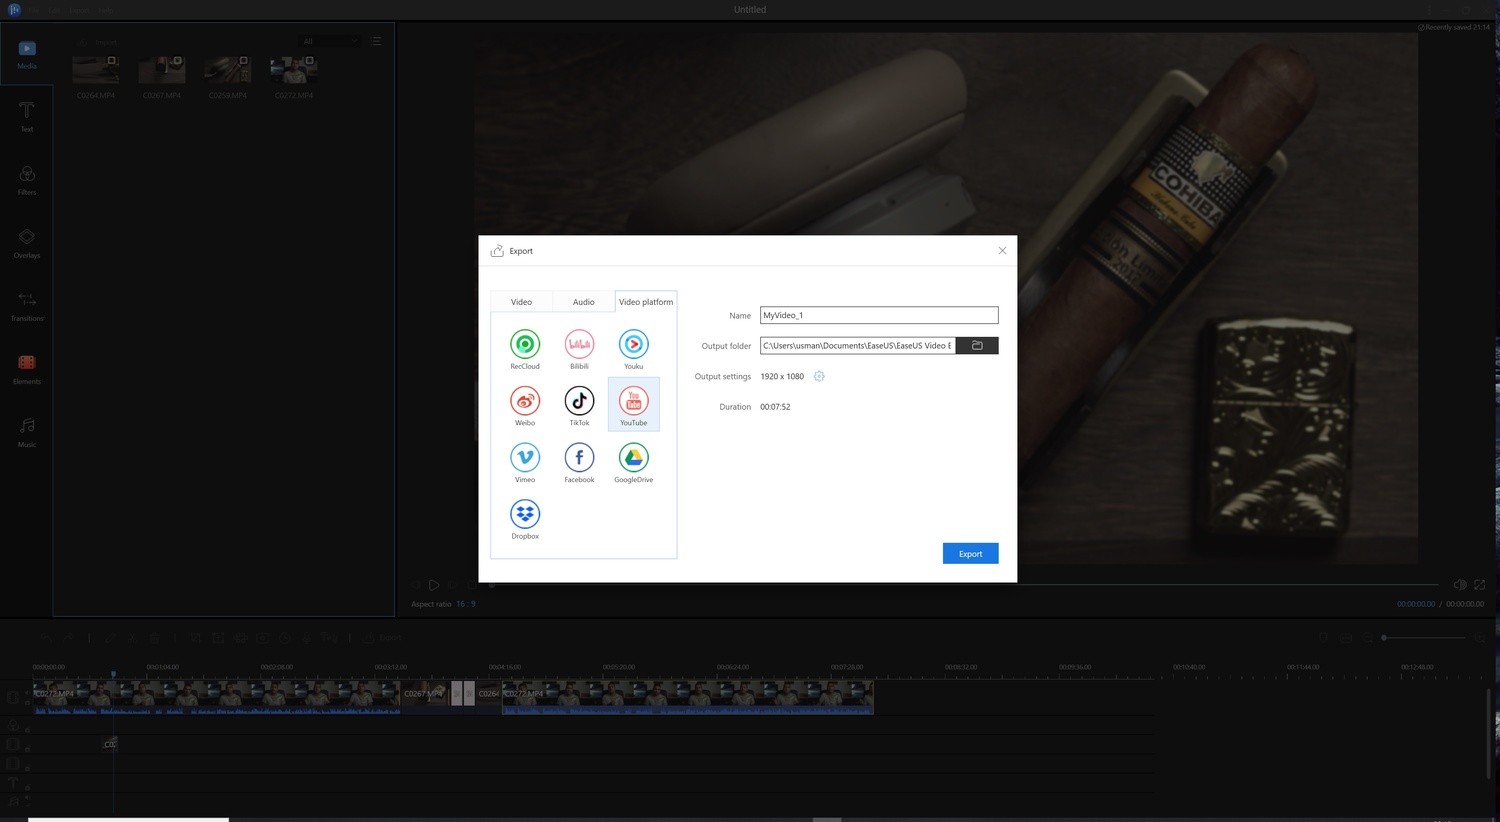Click the timeline playhead marker
Screen dimensions: 1500x822
point(113,675)
